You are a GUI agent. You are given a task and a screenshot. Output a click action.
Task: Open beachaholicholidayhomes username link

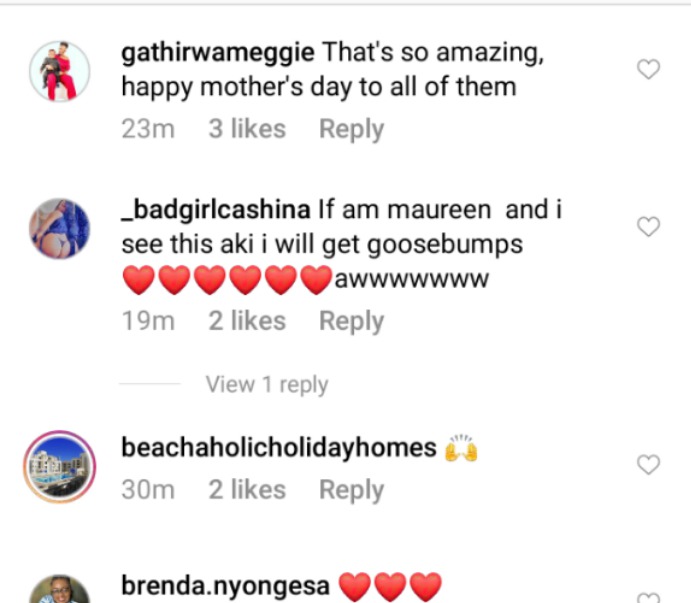279,447
